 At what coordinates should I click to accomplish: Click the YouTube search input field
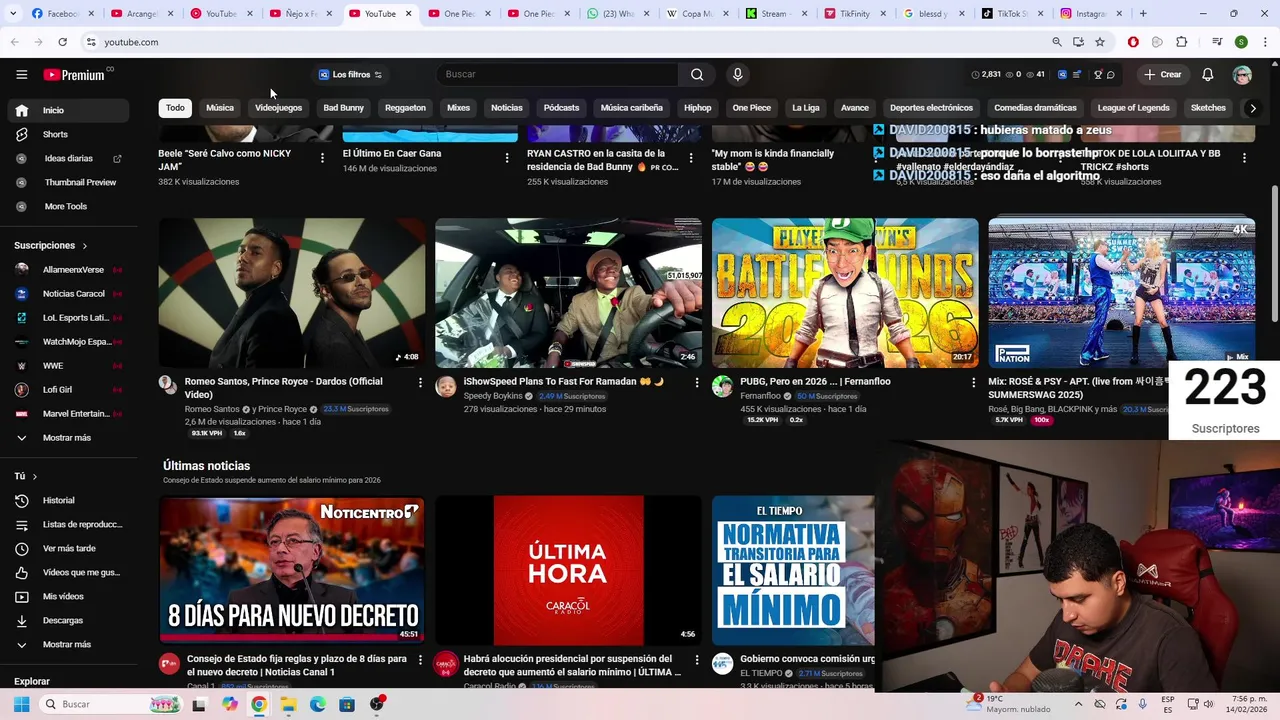557,74
